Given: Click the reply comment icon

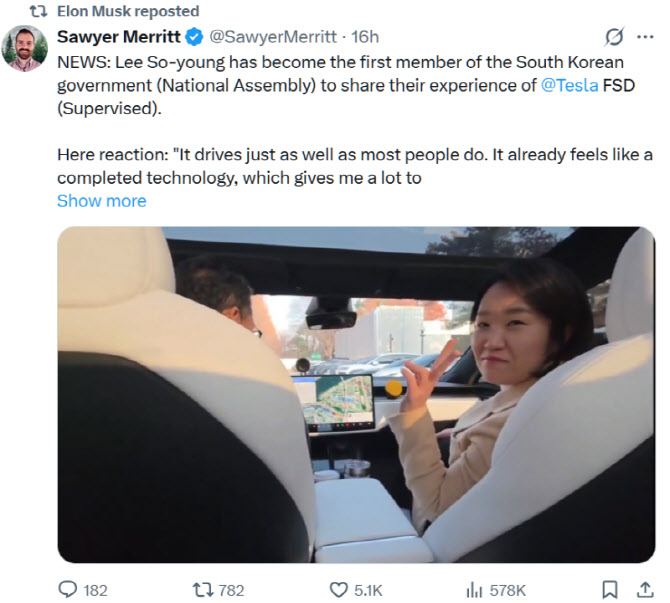Looking at the screenshot, I should 69,589.
